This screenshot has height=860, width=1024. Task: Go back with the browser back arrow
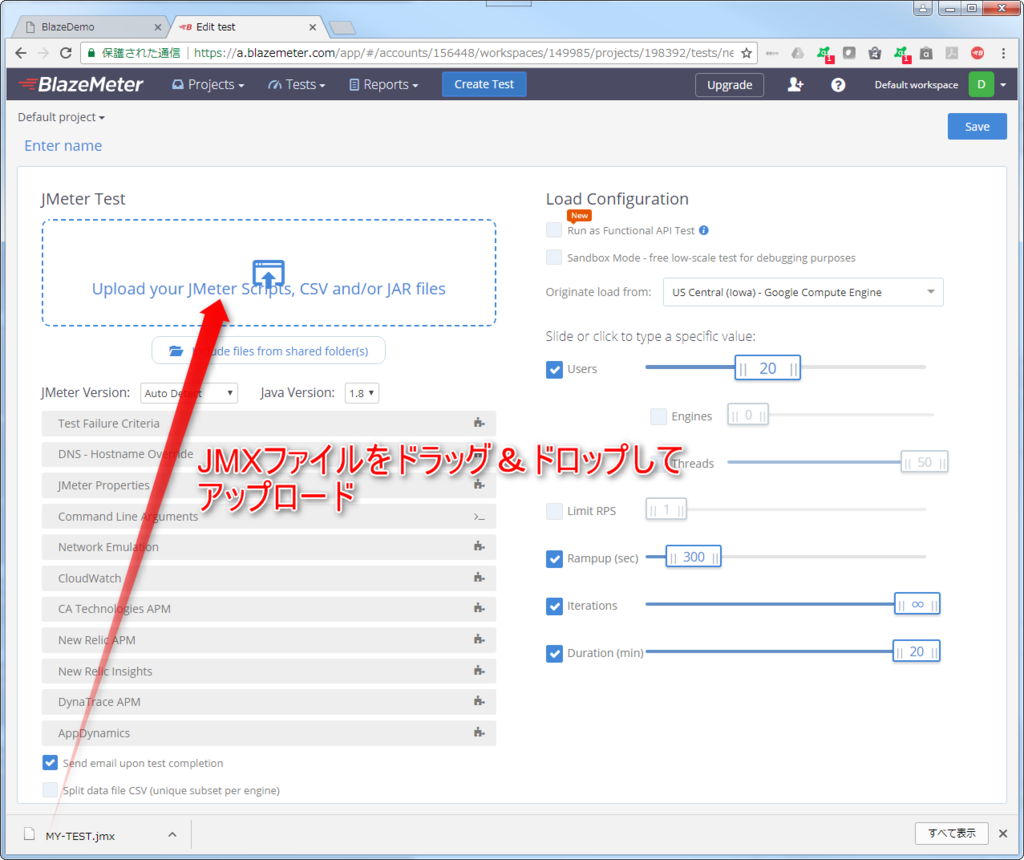click(x=21, y=53)
